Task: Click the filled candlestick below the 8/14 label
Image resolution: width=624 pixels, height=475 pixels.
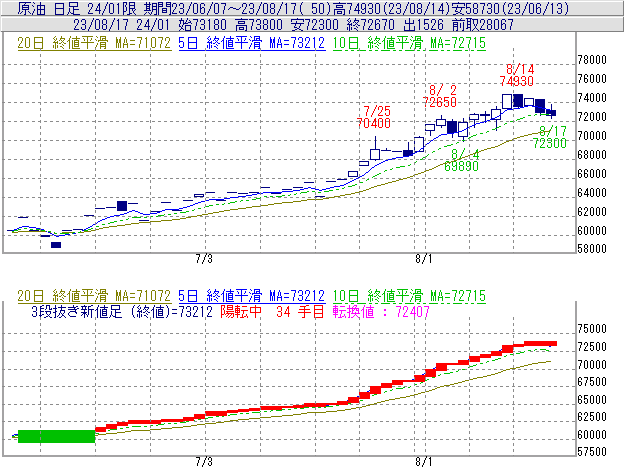Action: click(518, 101)
